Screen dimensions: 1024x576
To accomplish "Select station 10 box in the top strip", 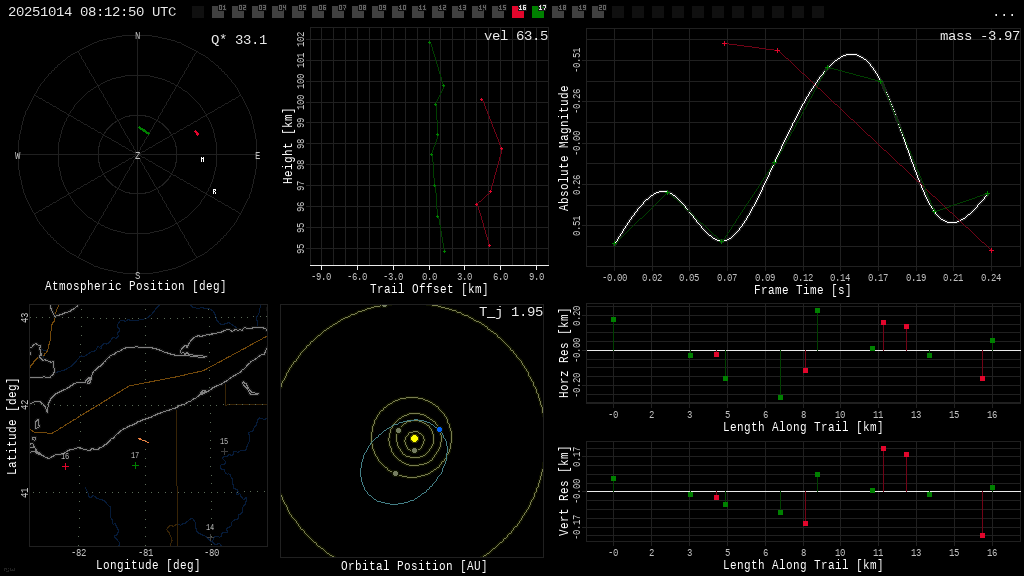I will click(x=398, y=12).
